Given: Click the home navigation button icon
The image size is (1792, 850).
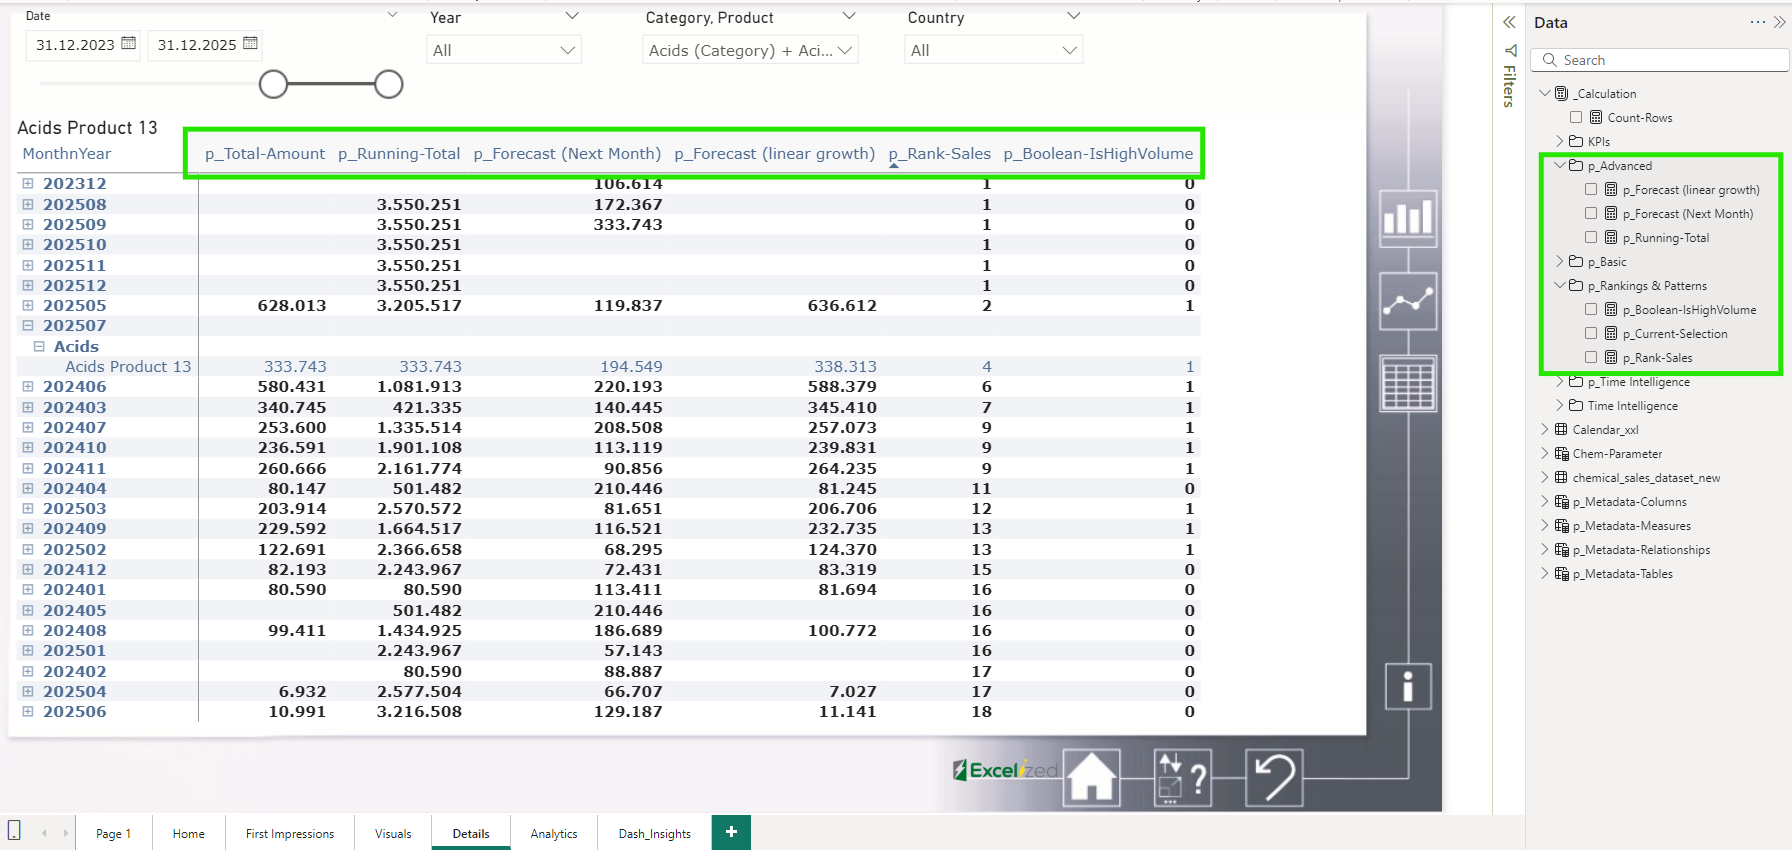Looking at the screenshot, I should [1091, 777].
